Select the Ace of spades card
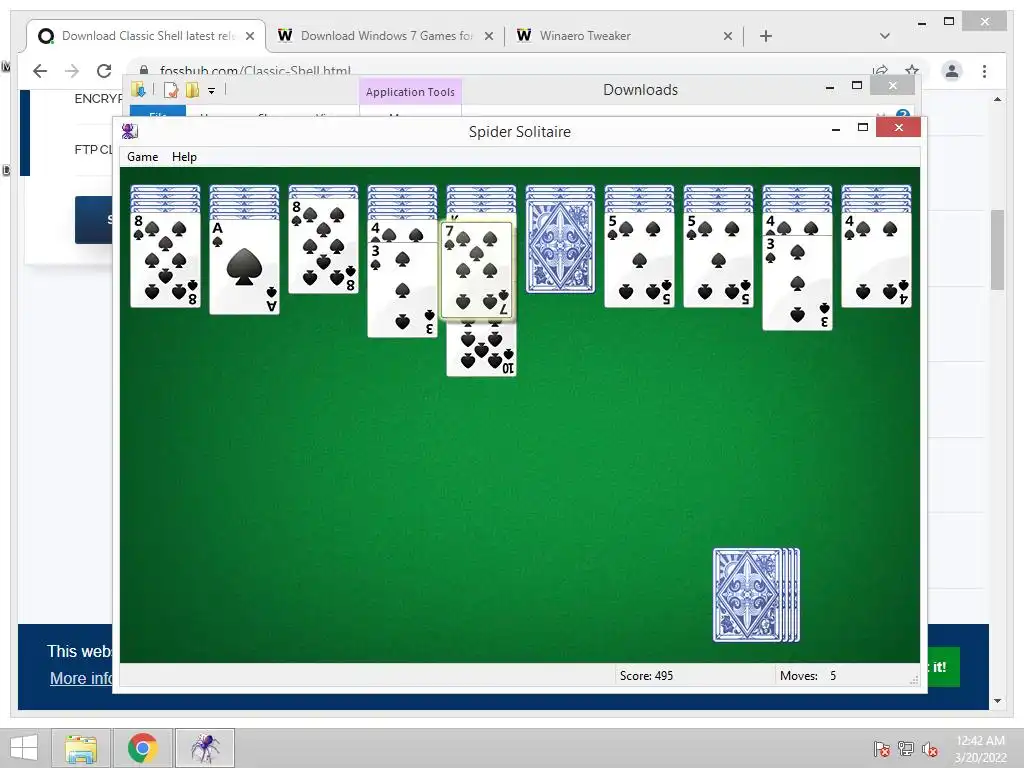 (244, 267)
